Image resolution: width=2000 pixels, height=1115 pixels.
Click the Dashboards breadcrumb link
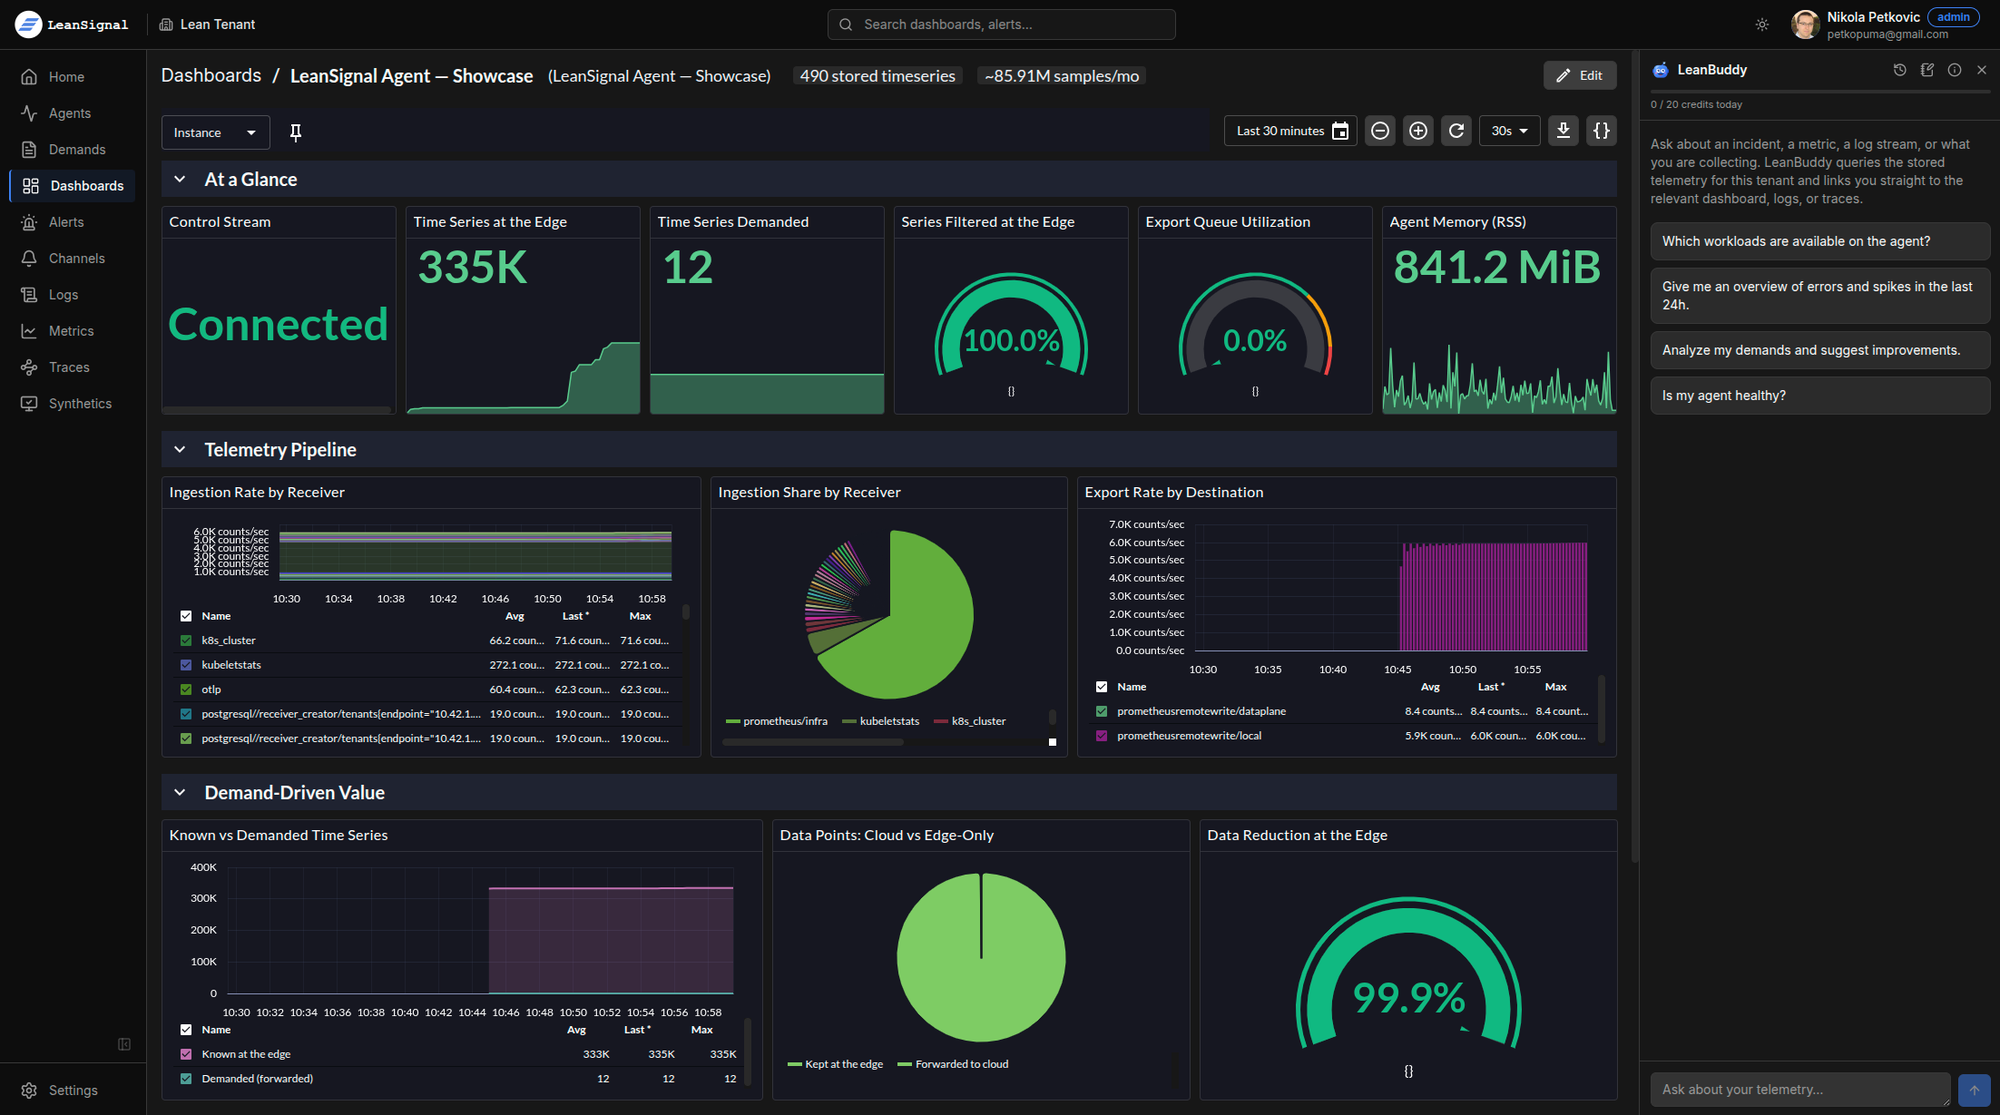click(211, 76)
